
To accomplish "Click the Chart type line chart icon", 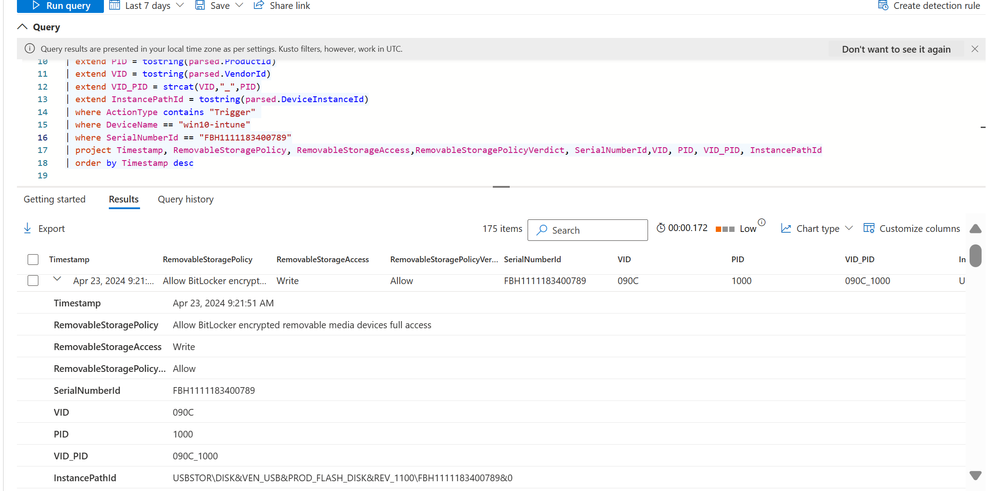I will pos(786,229).
